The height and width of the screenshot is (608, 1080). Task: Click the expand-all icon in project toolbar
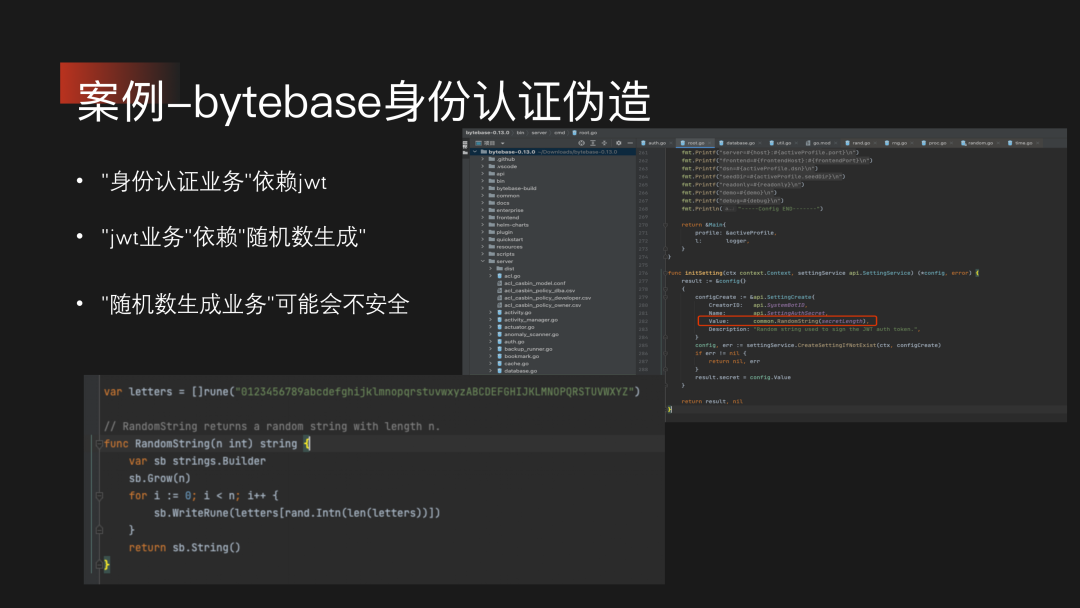click(592, 143)
